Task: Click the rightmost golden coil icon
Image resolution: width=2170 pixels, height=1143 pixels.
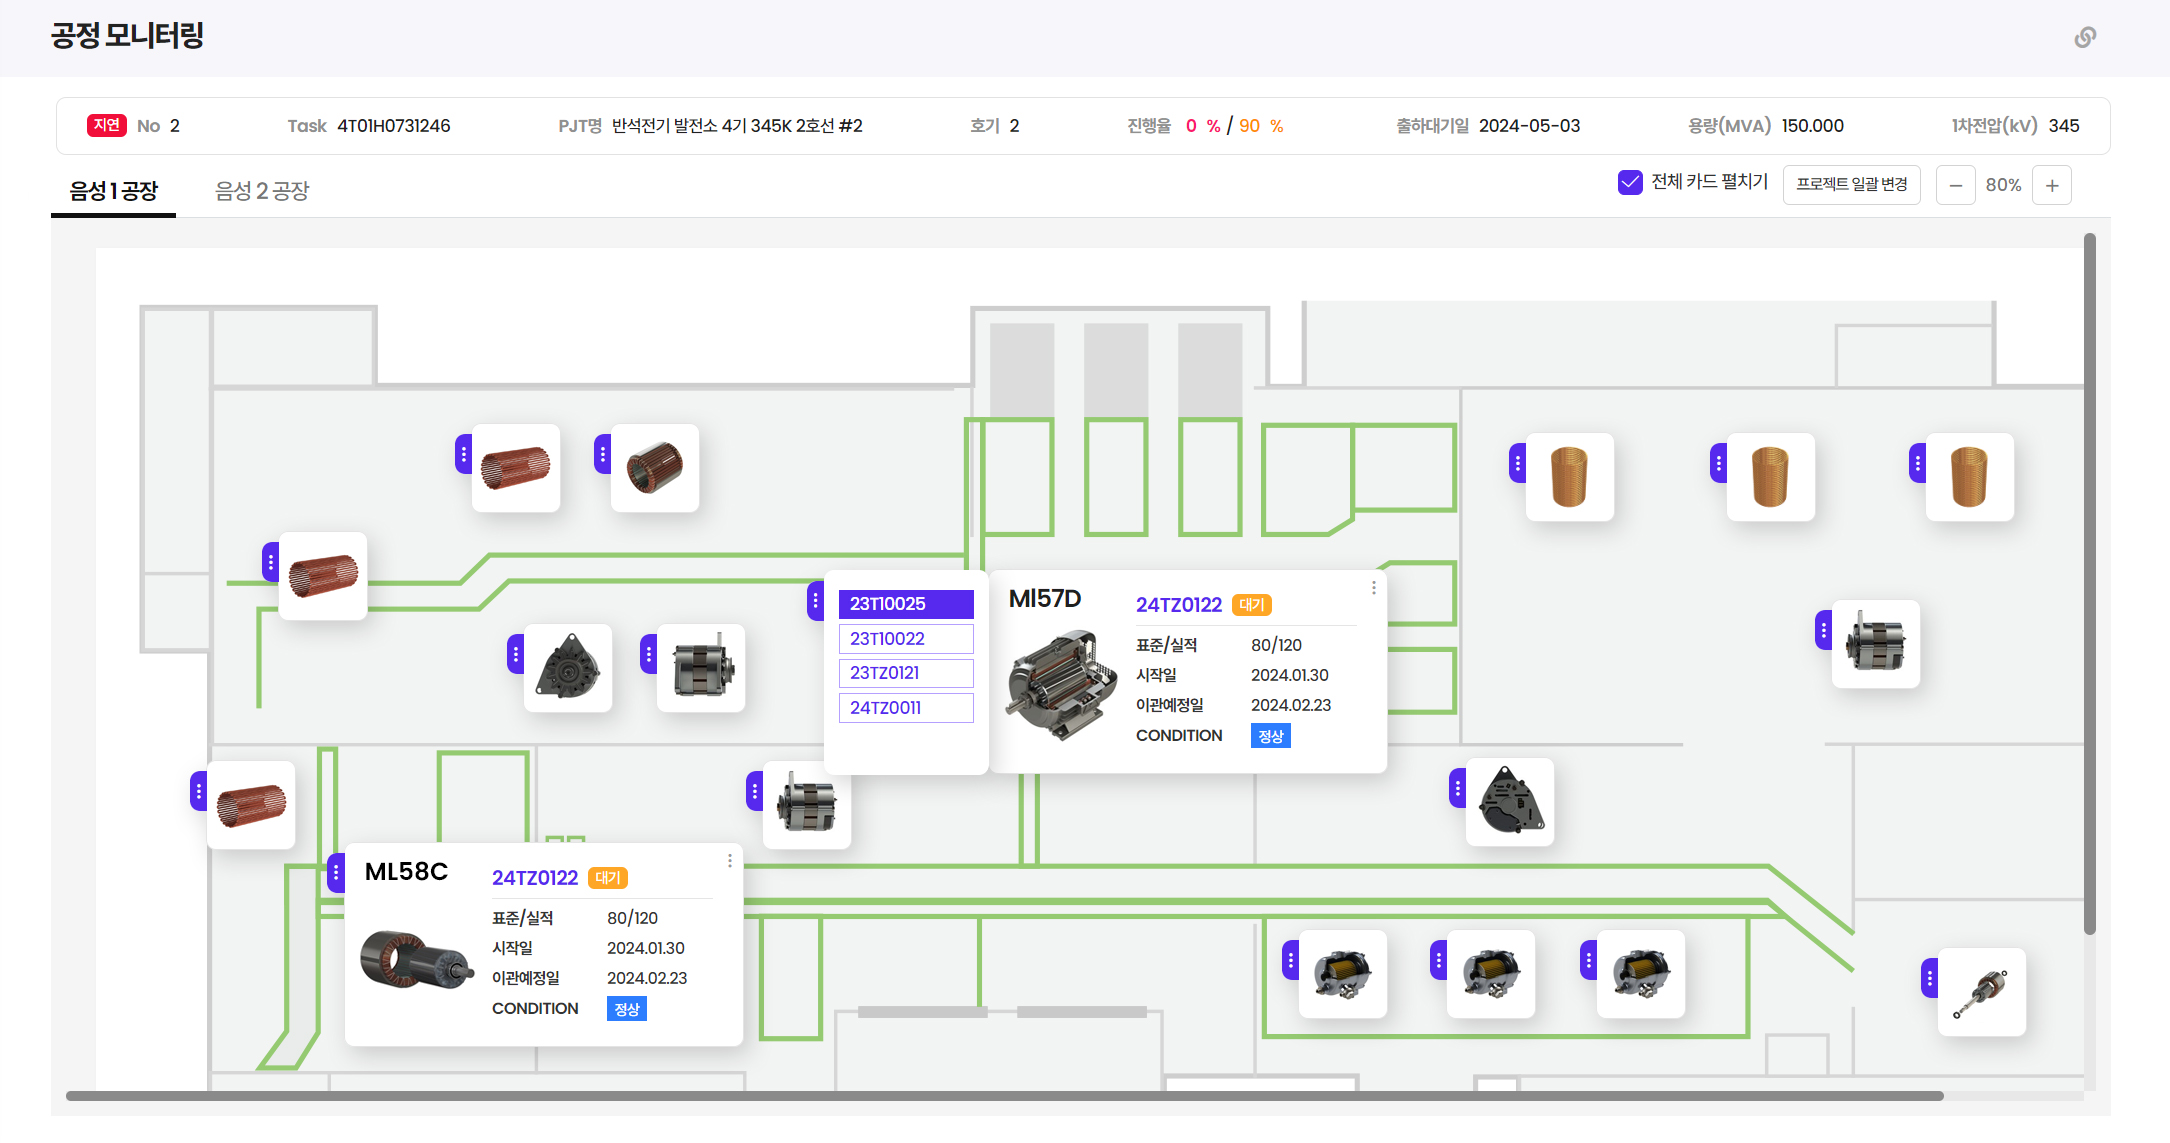Action: (1969, 477)
